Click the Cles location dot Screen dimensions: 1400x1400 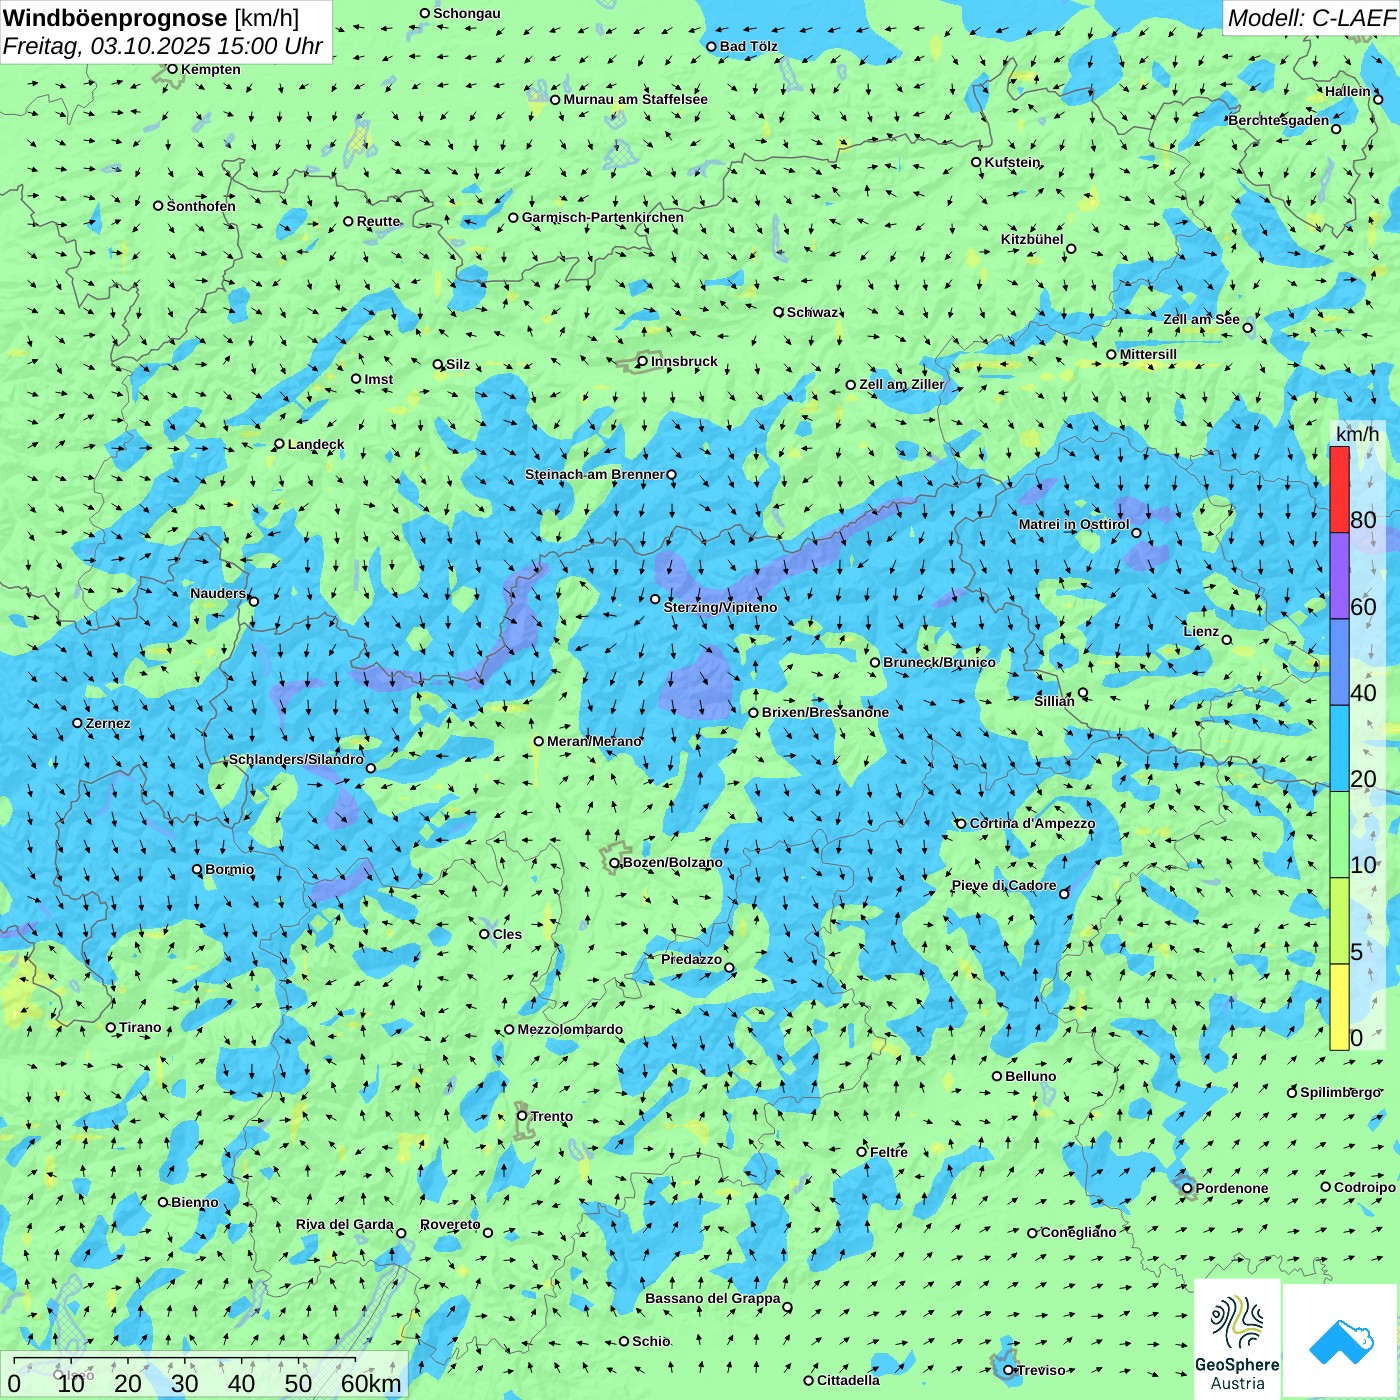(484, 934)
